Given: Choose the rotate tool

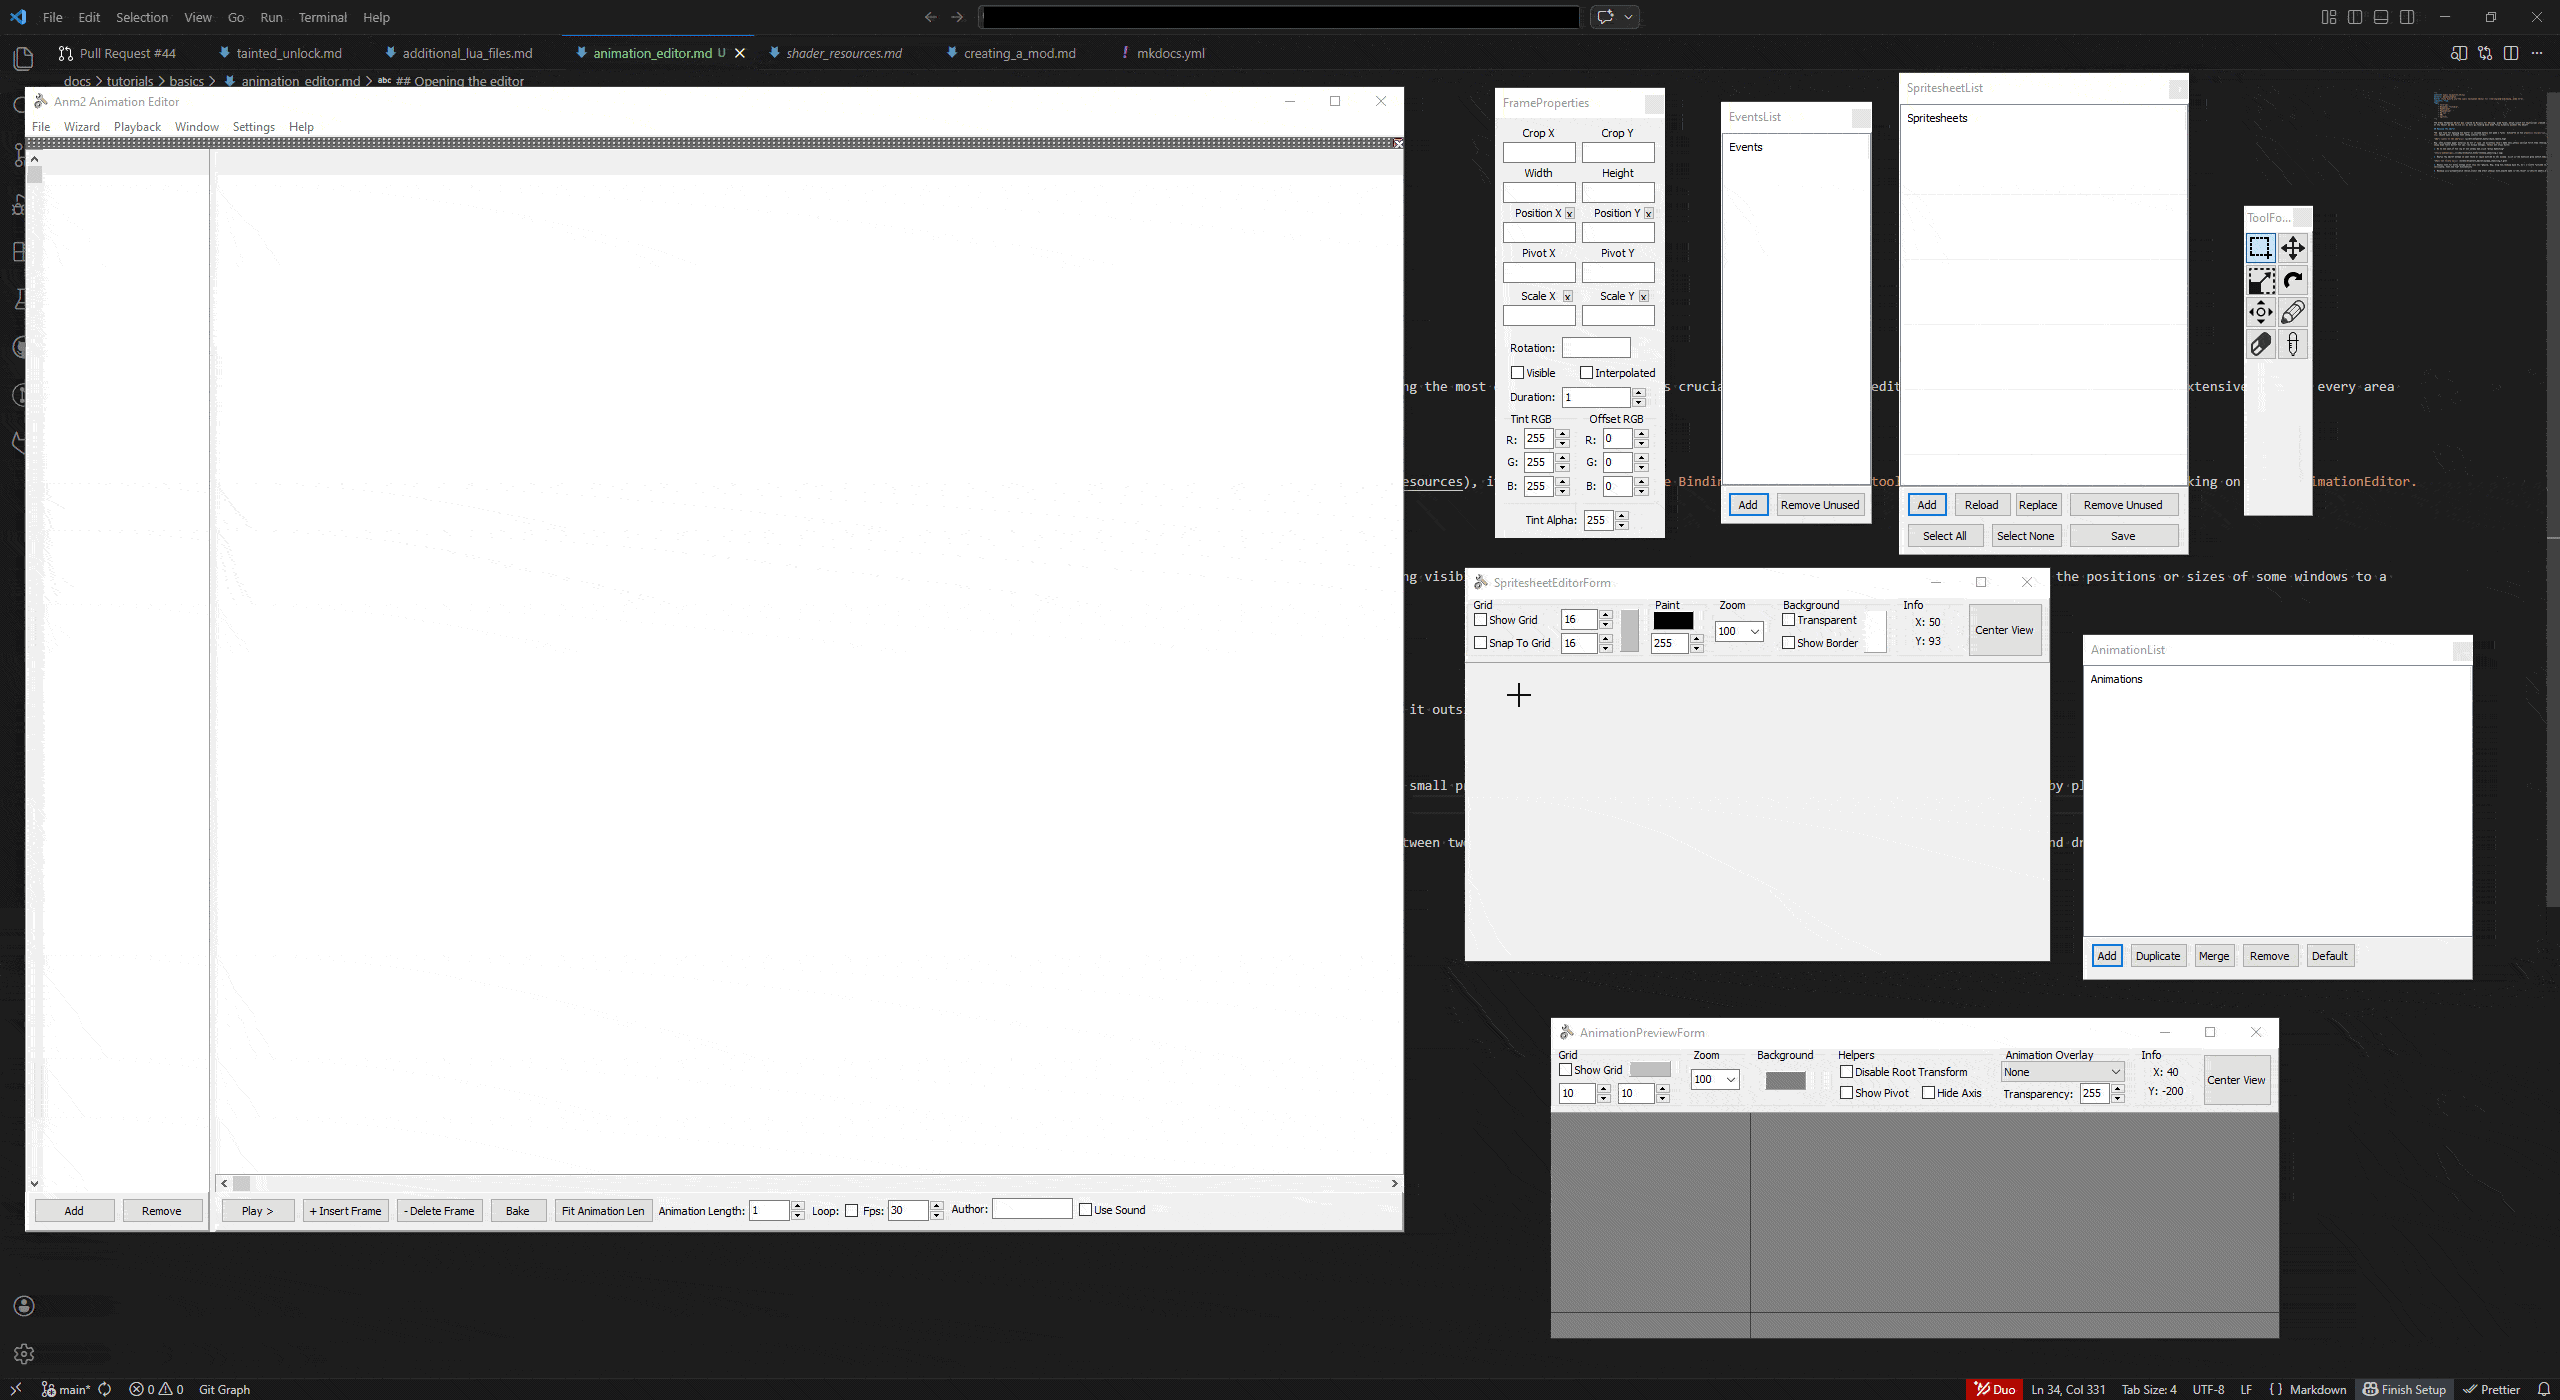Looking at the screenshot, I should pos(2293,280).
